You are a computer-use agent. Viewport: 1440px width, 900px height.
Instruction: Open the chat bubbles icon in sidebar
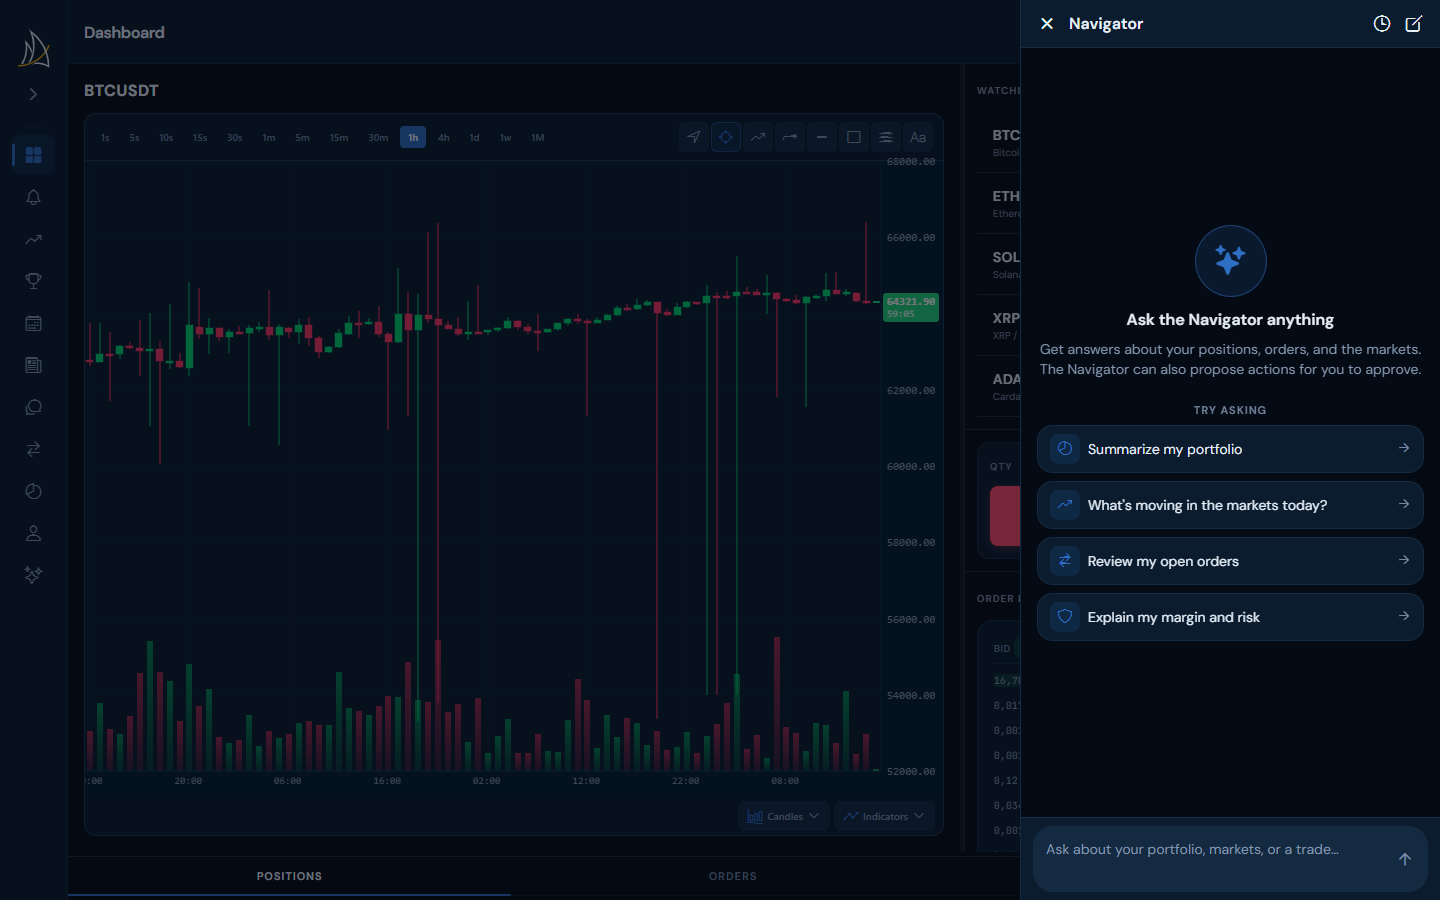pyautogui.click(x=33, y=407)
